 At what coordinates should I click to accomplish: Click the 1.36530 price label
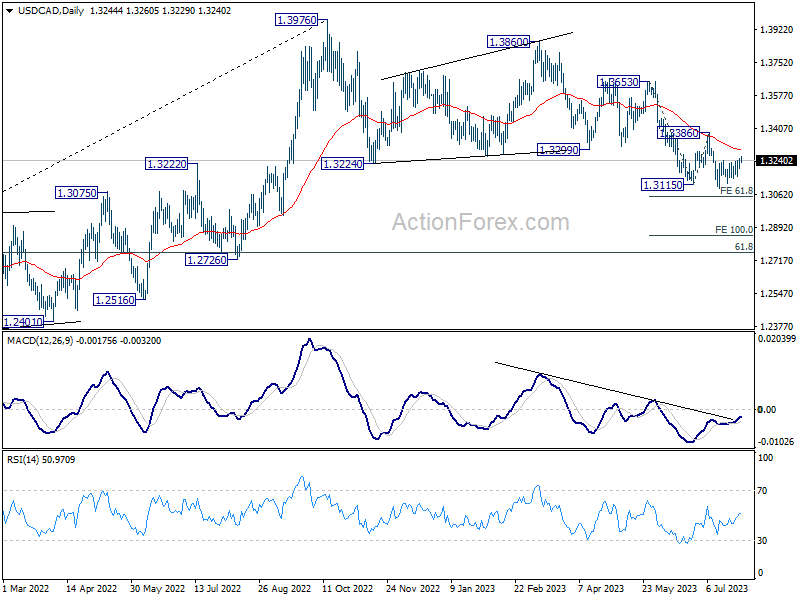click(618, 82)
